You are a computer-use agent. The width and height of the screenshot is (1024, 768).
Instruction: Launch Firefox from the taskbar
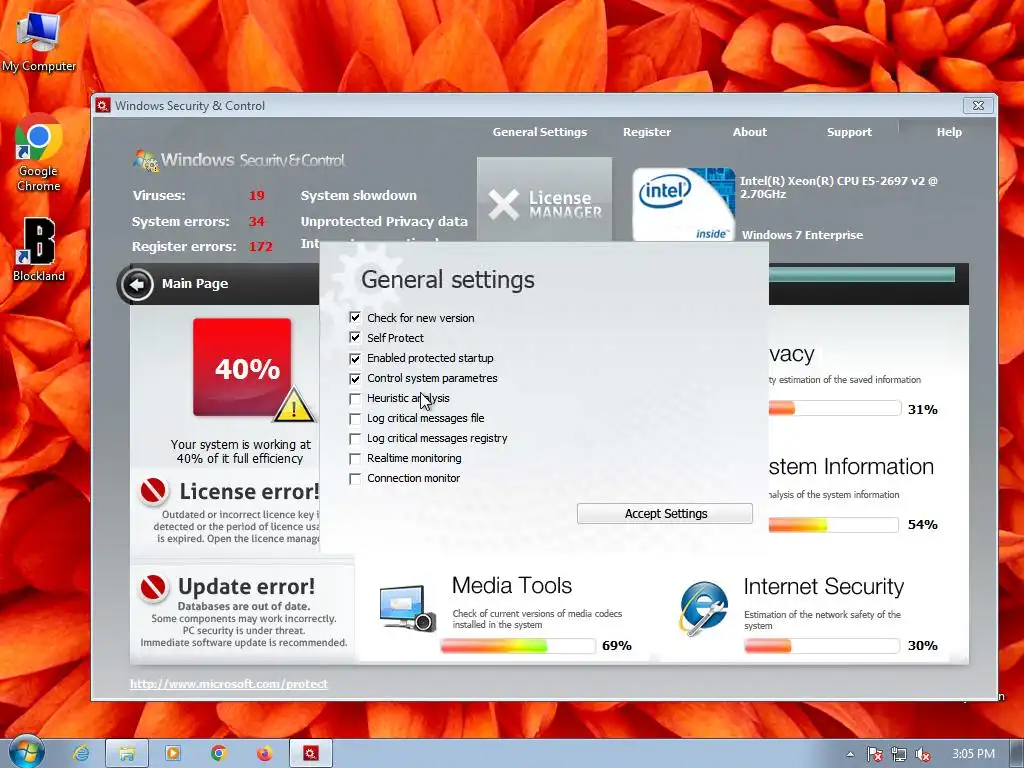[x=264, y=753]
